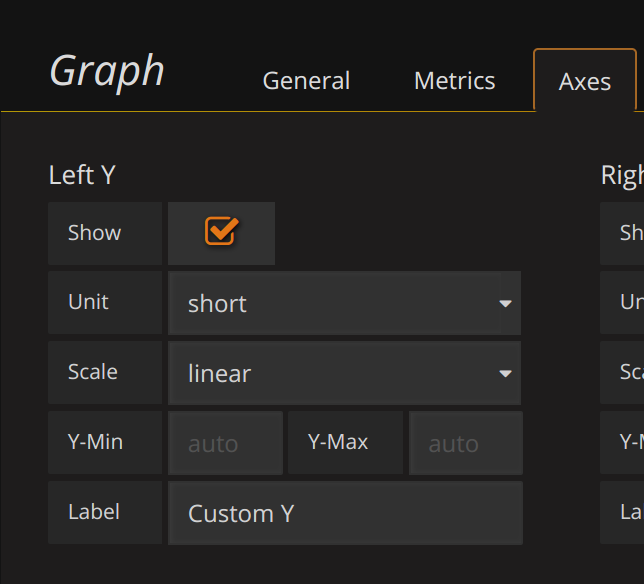Open the Unit dropdown showing short
644x584 pixels.
pos(344,303)
